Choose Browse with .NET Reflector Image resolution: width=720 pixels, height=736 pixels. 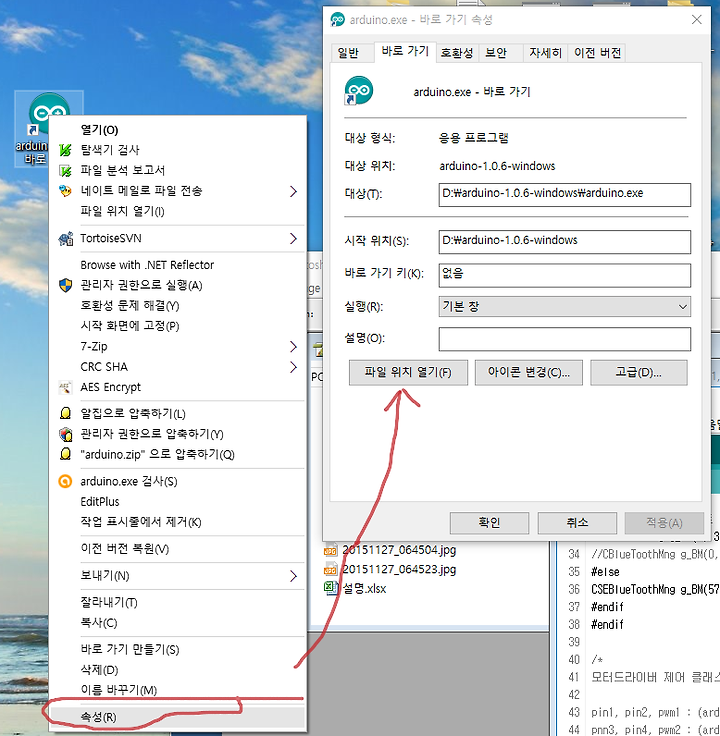point(147,265)
